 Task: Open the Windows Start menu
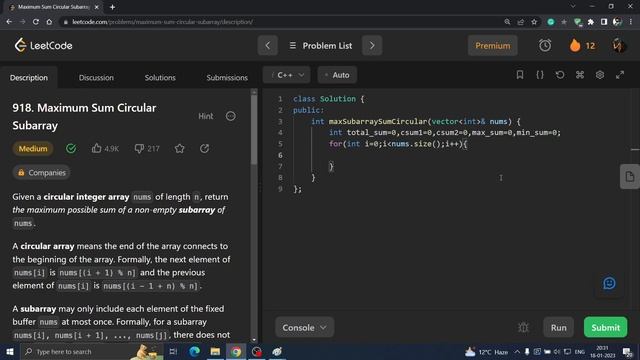9,351
